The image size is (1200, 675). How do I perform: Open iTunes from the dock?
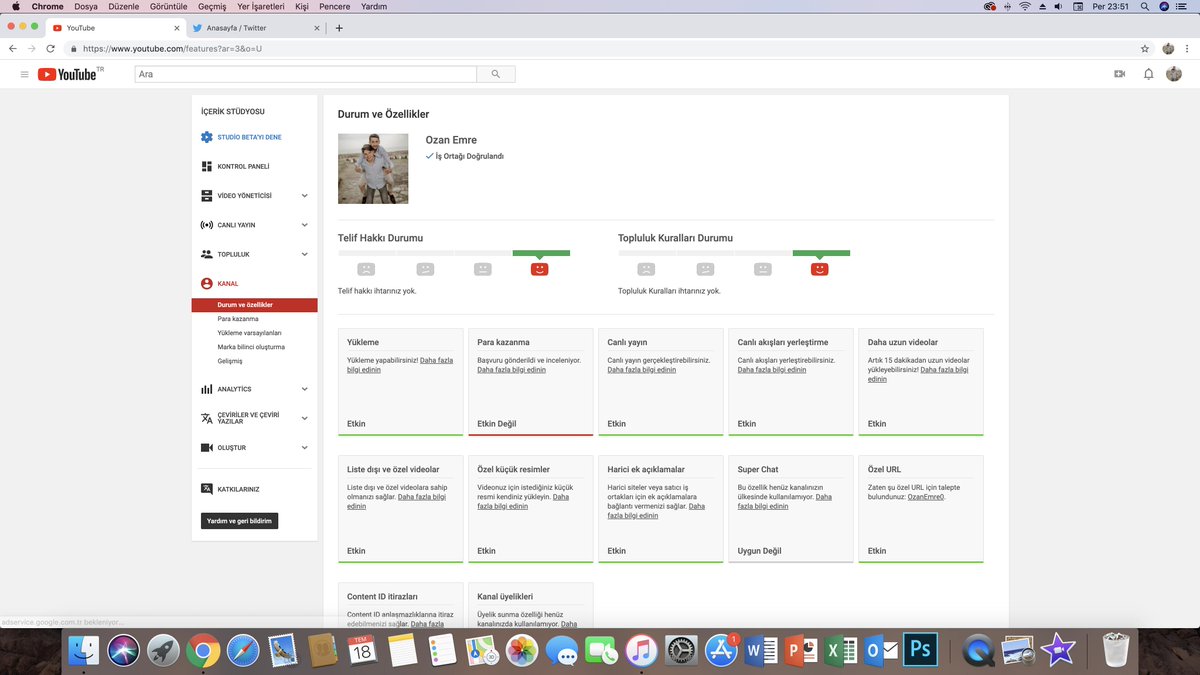point(641,651)
